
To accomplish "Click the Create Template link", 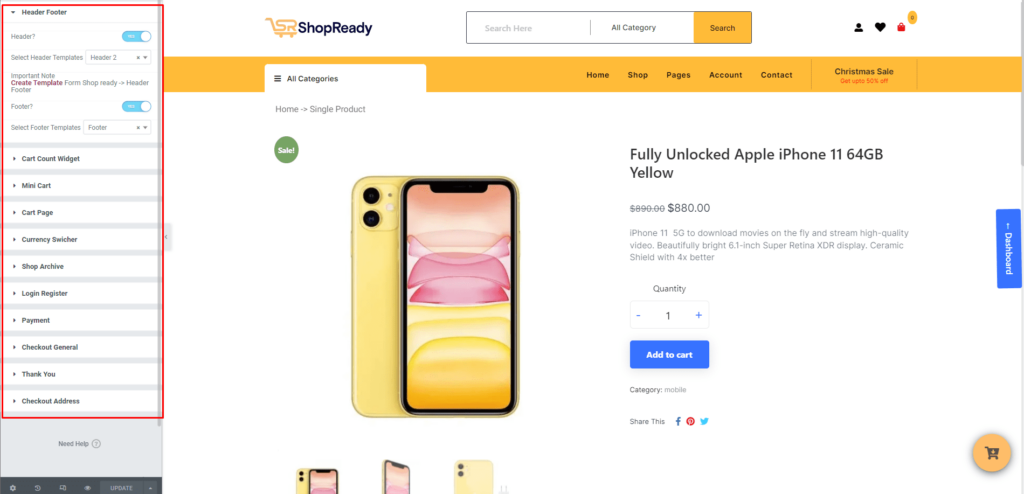I will [37, 83].
